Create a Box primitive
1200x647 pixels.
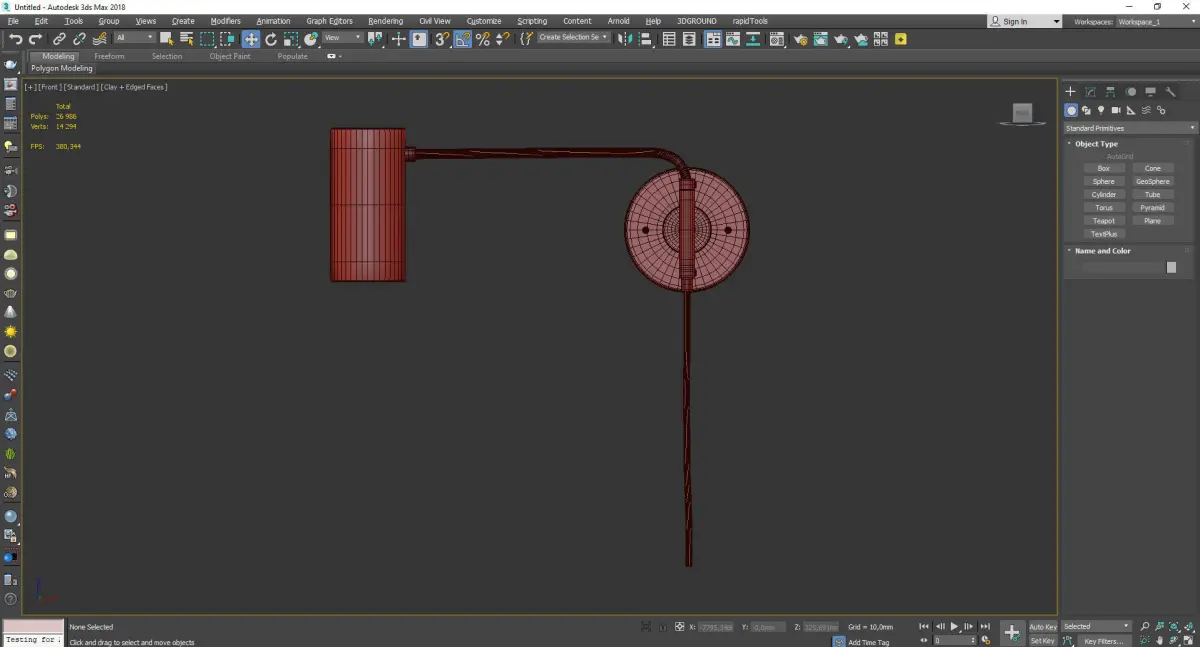click(x=1104, y=168)
